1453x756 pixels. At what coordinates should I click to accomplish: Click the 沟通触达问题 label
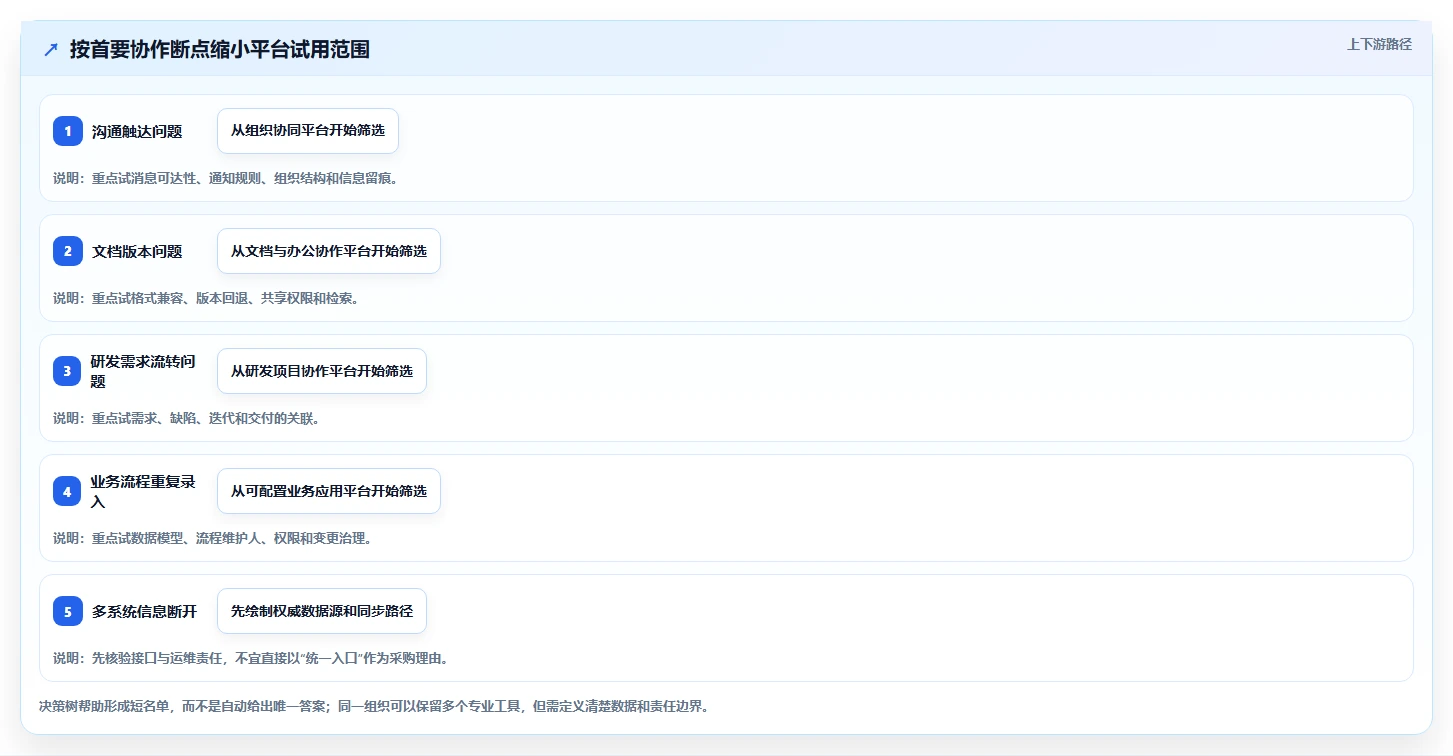(137, 131)
